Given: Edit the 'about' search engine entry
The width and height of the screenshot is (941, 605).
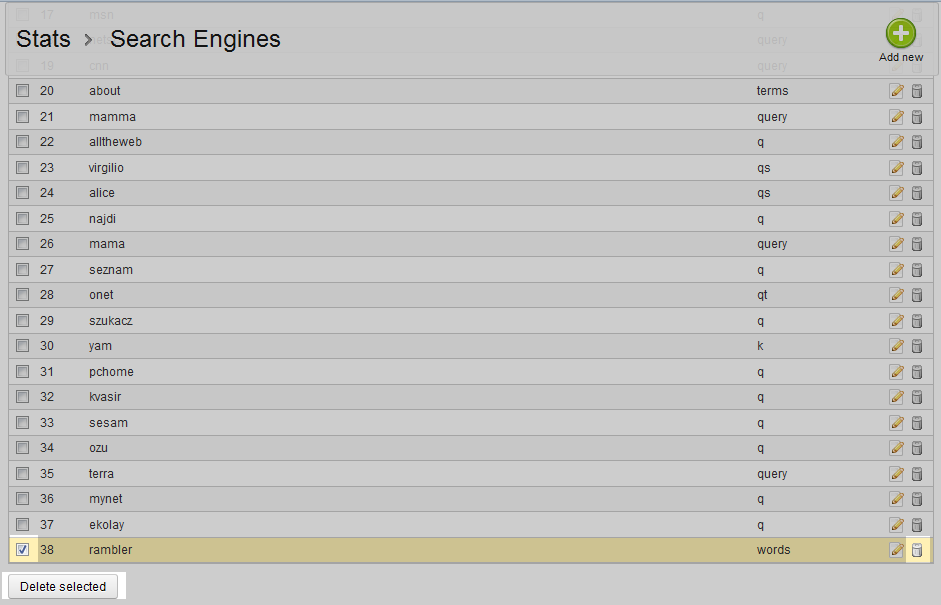Looking at the screenshot, I should (x=896, y=91).
